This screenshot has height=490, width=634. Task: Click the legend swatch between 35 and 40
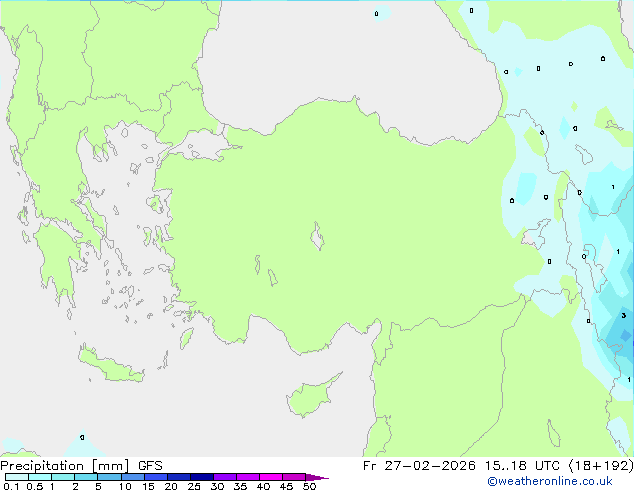(247, 477)
